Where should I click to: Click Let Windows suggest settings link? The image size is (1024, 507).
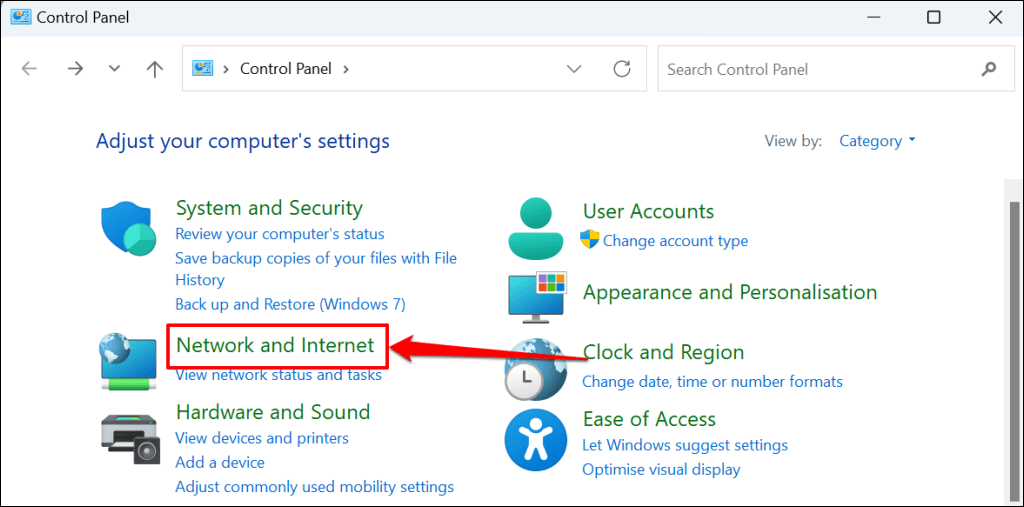685,446
